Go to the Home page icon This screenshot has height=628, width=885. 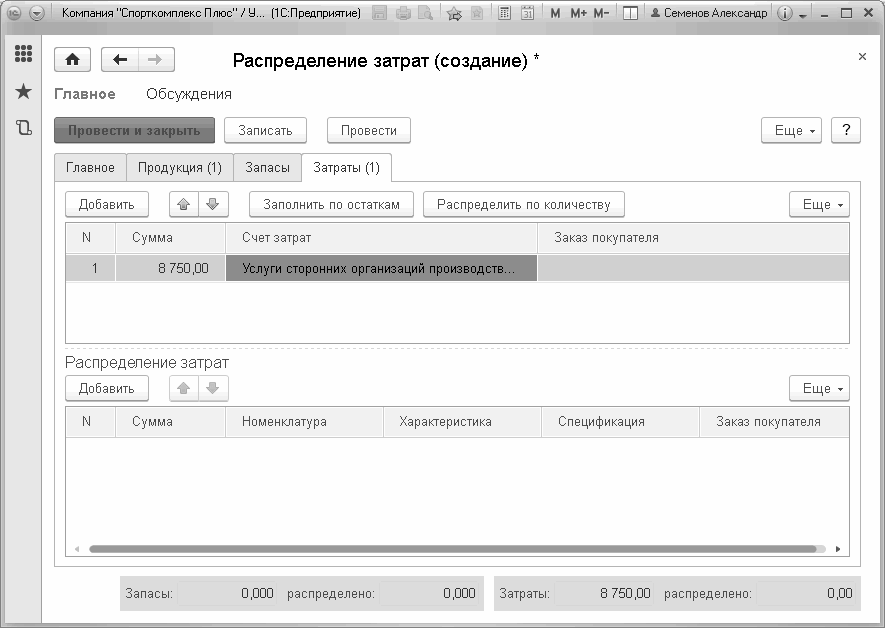tap(72, 60)
